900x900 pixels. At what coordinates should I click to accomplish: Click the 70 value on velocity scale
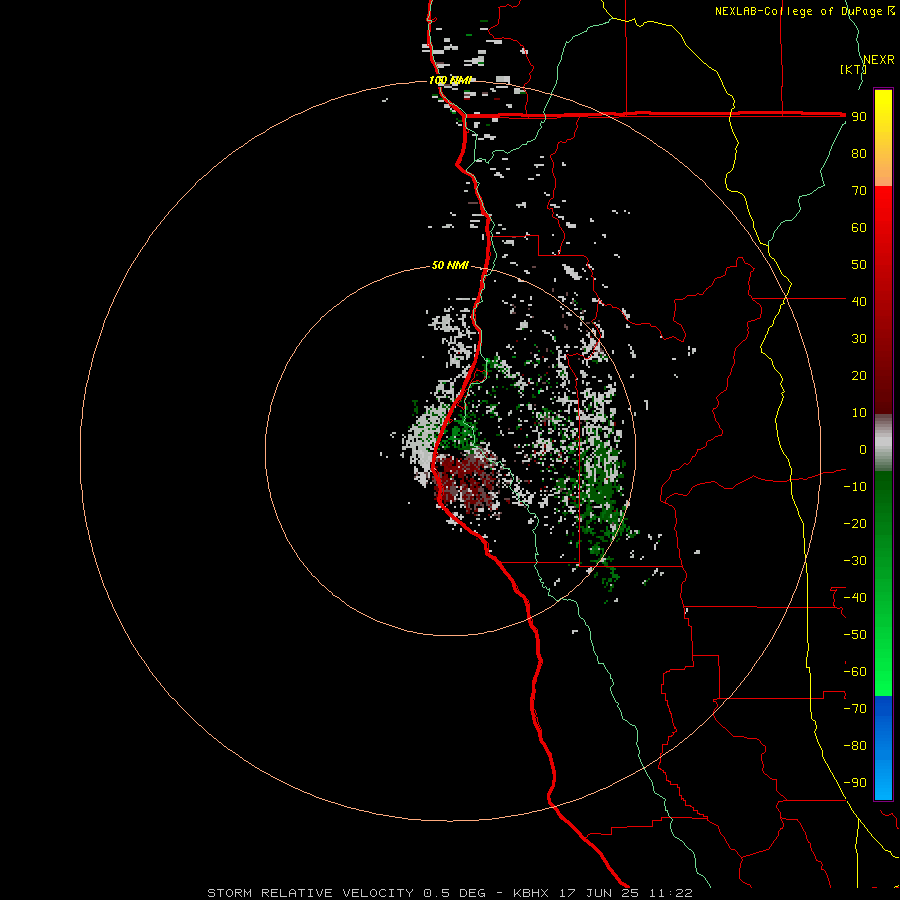coord(859,191)
